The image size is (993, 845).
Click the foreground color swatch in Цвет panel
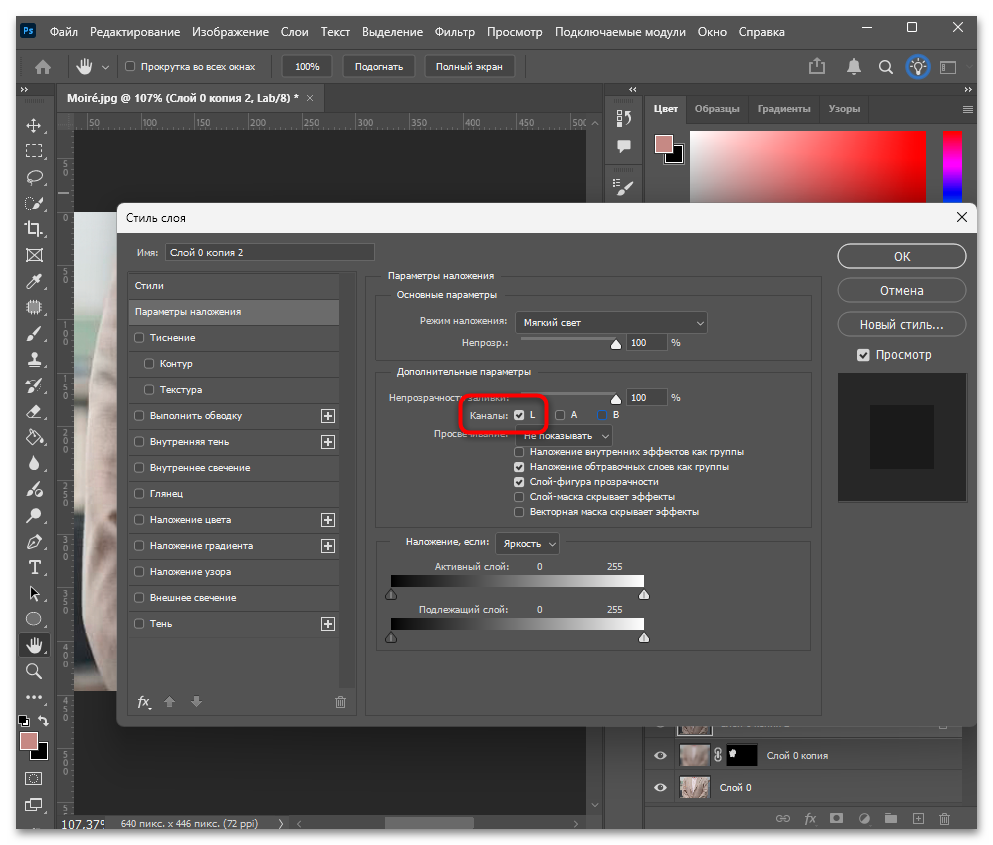point(664,144)
